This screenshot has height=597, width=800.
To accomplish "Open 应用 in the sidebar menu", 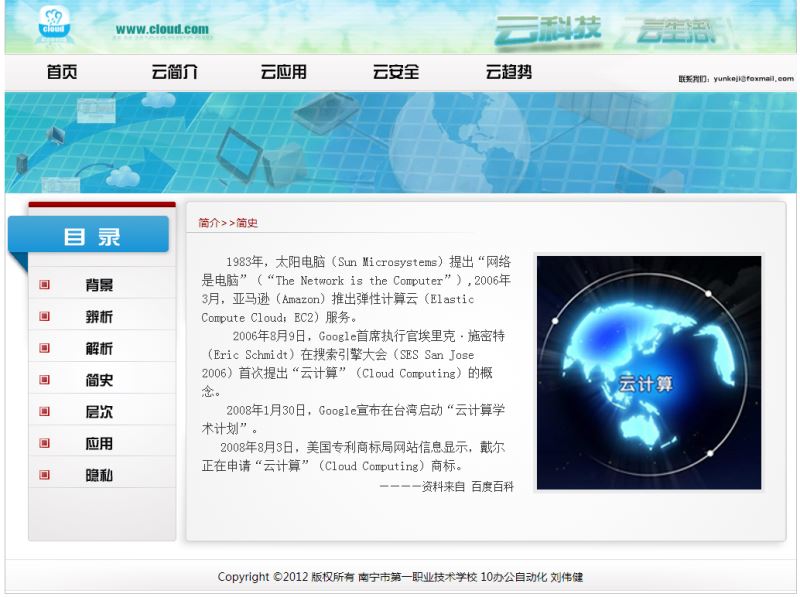I will tap(99, 443).
